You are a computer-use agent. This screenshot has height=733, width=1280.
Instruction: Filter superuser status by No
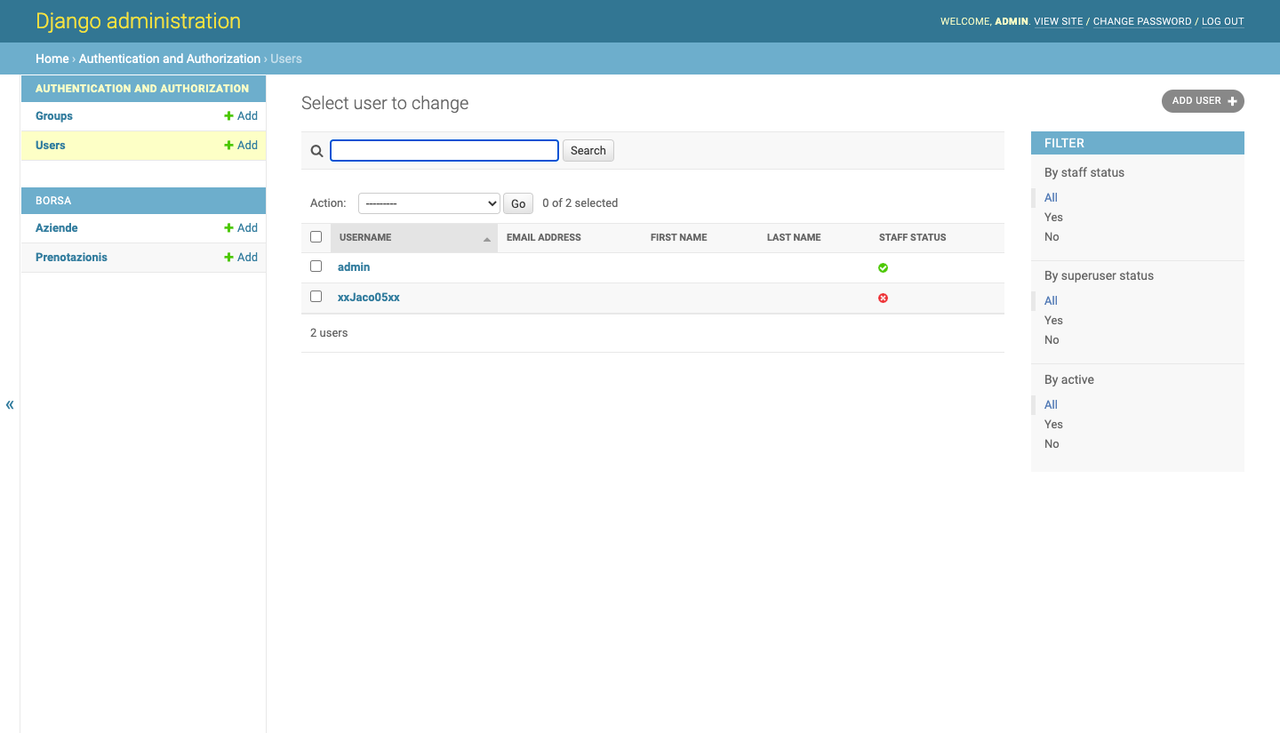pos(1052,340)
